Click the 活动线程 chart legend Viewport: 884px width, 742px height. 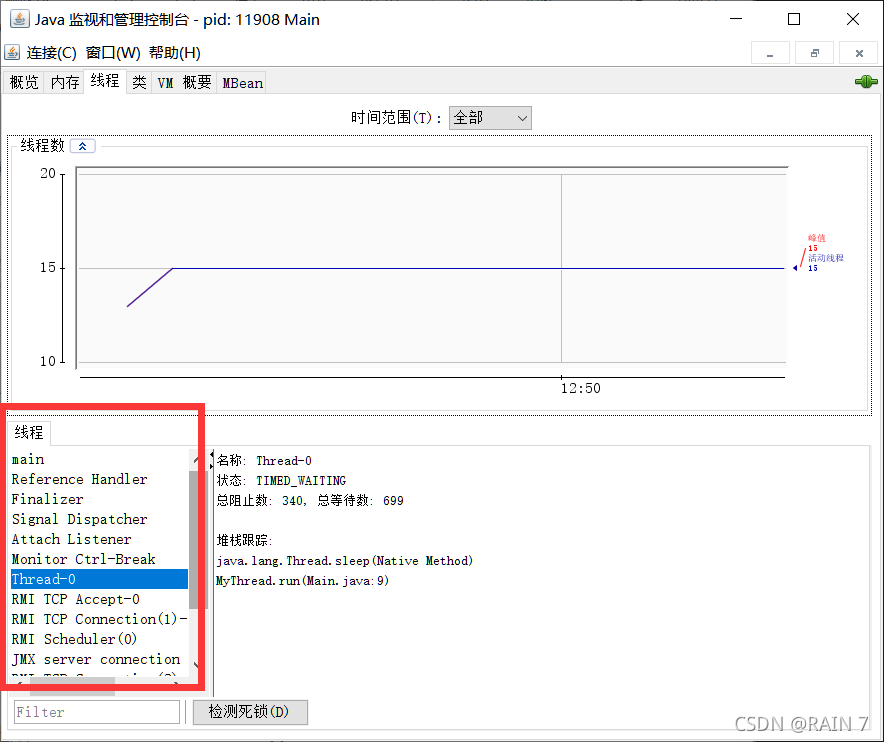point(825,262)
